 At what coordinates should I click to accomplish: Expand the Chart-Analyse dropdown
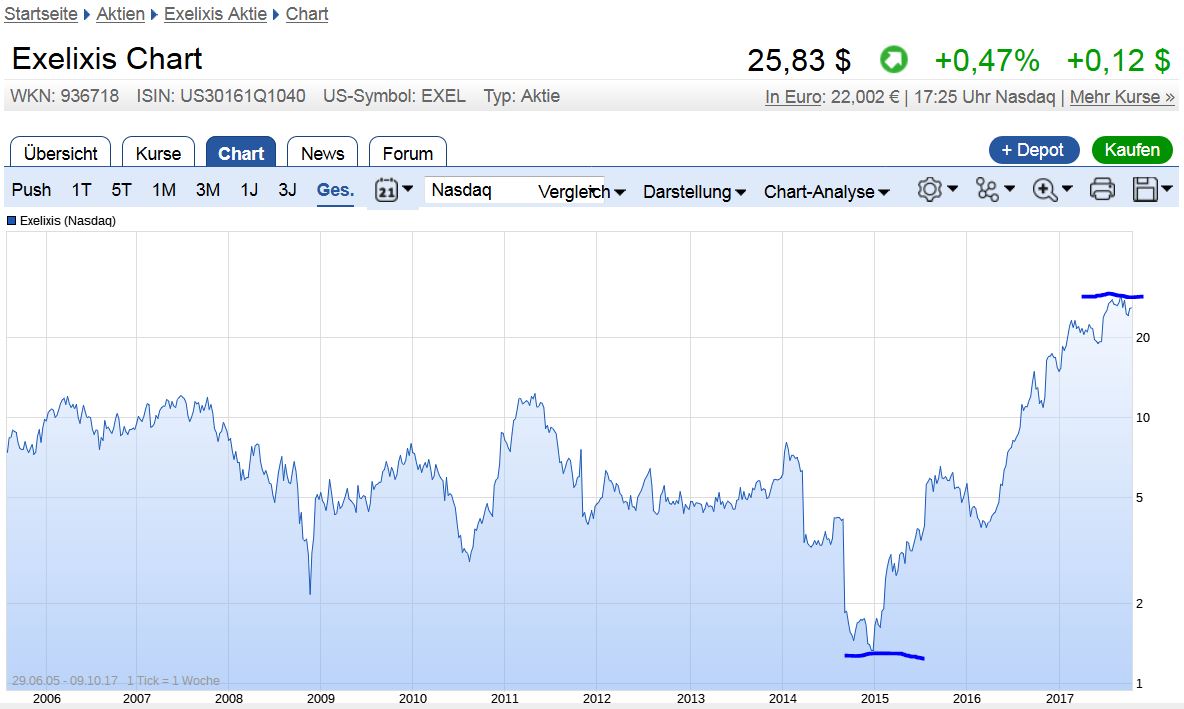[x=826, y=192]
